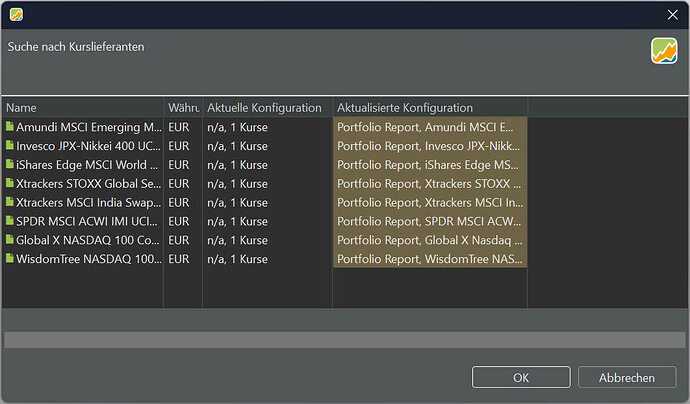Image resolution: width=690 pixels, height=404 pixels.
Task: Select the WisdomTree NASDAQ 100... name
Action: (x=89, y=260)
